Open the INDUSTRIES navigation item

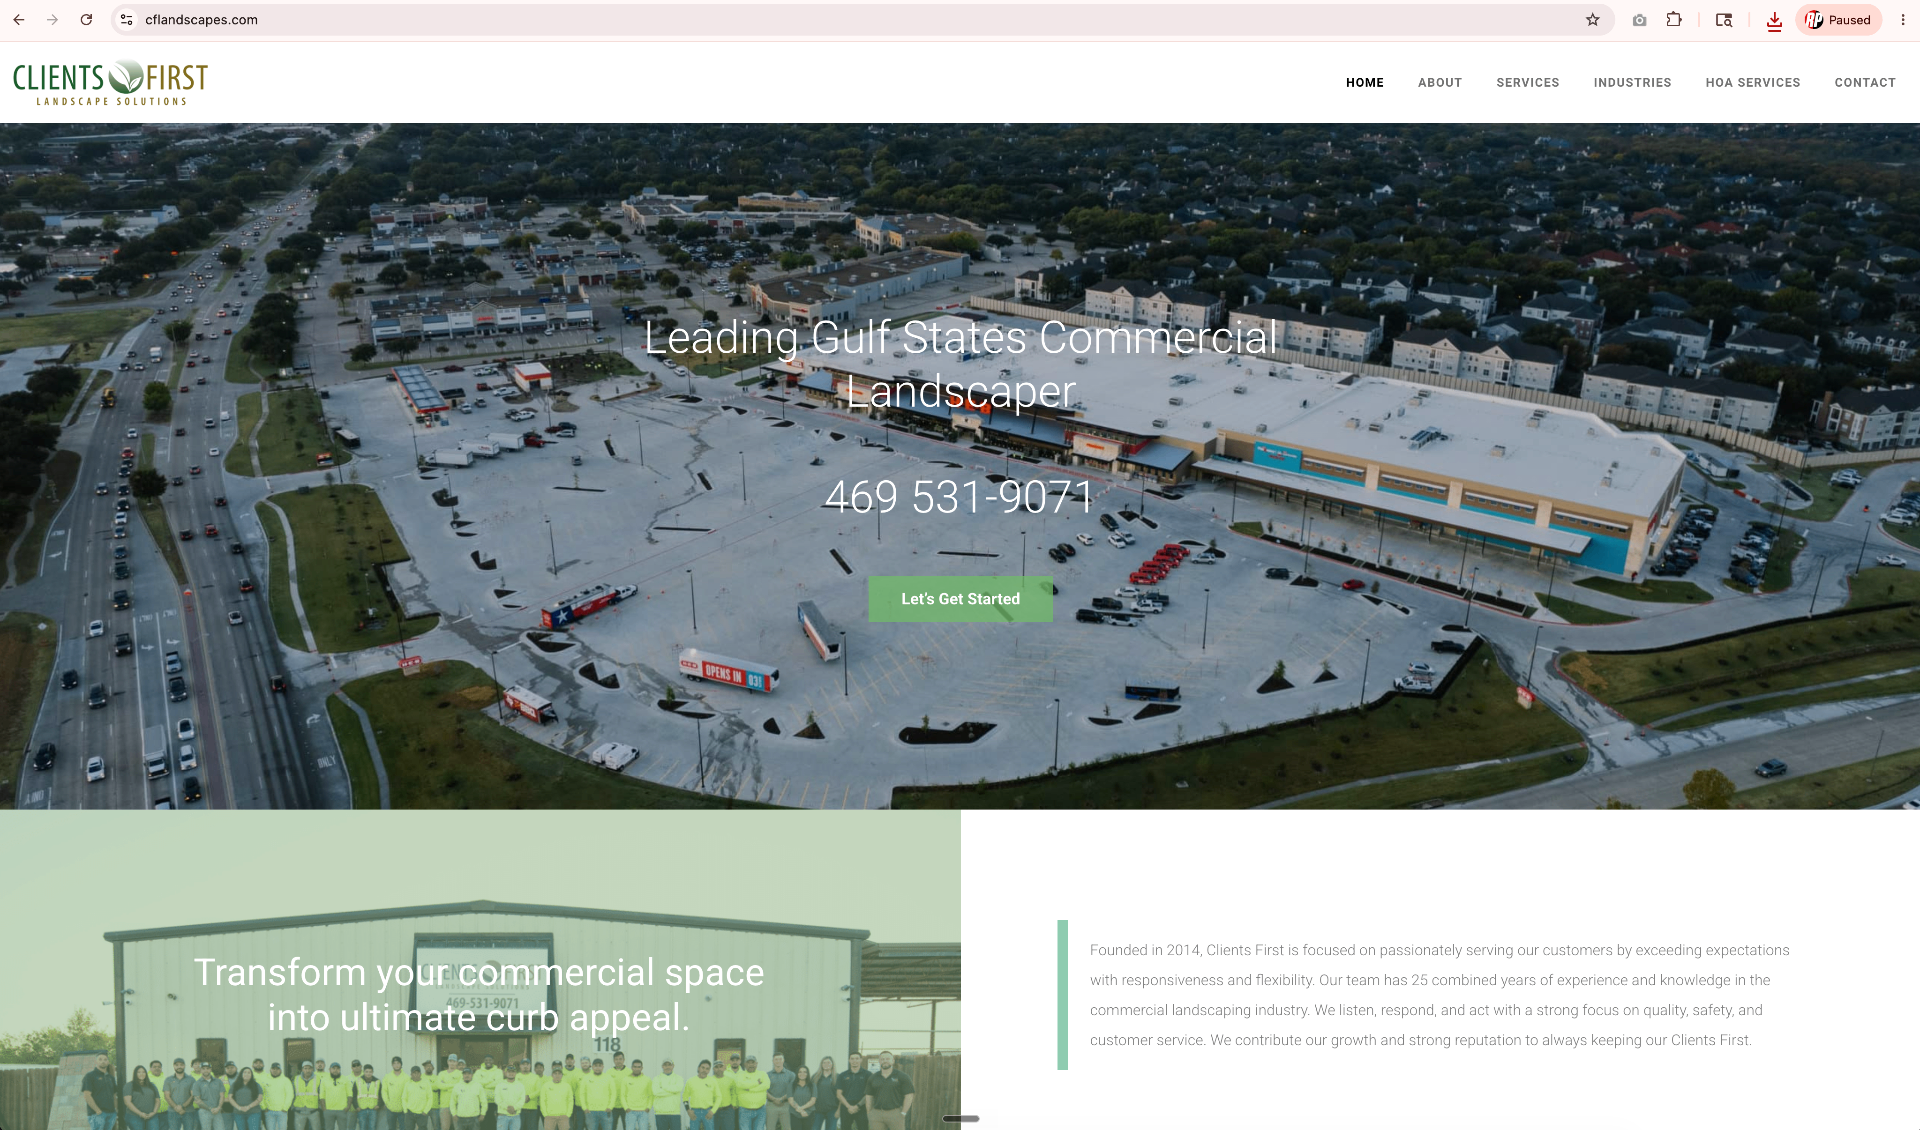pyautogui.click(x=1632, y=83)
